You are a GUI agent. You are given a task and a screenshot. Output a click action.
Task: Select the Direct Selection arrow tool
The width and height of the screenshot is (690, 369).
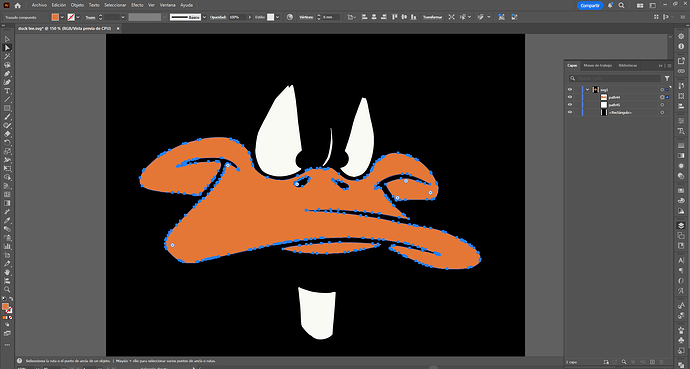[7, 48]
